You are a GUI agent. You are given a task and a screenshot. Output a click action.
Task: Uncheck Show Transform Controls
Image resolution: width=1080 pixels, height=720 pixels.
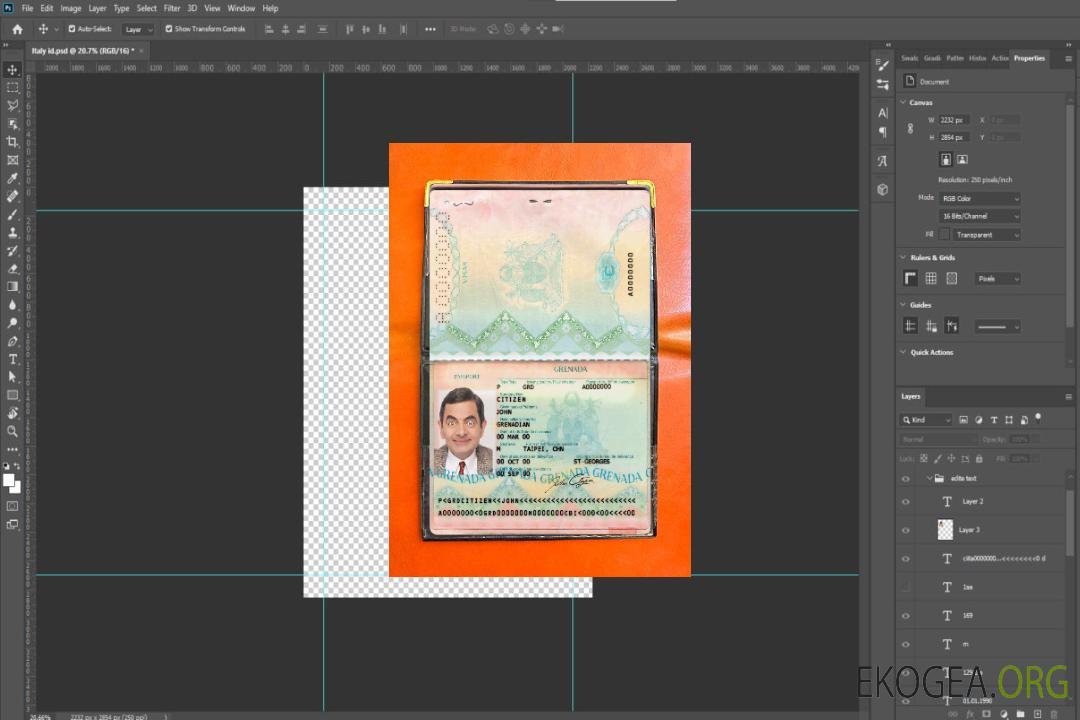169,29
